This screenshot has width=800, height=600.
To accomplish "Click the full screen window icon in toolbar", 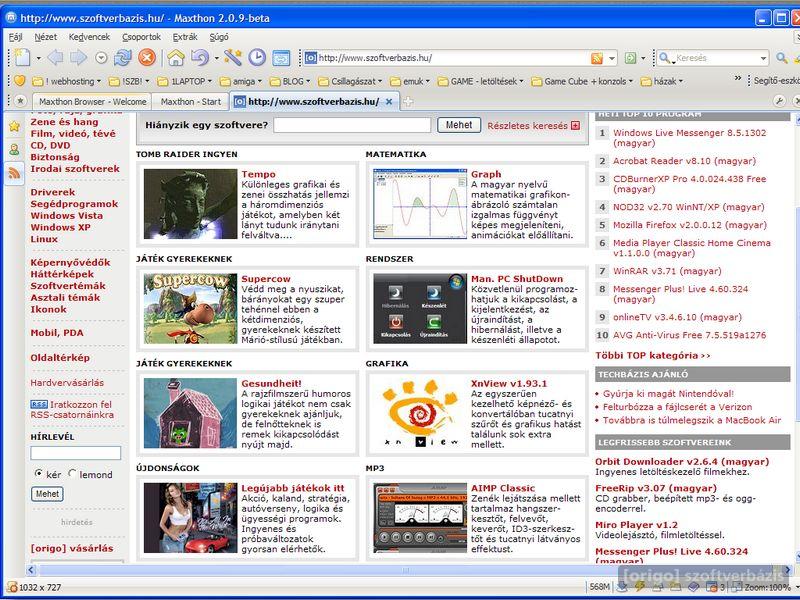I will tap(281, 58).
